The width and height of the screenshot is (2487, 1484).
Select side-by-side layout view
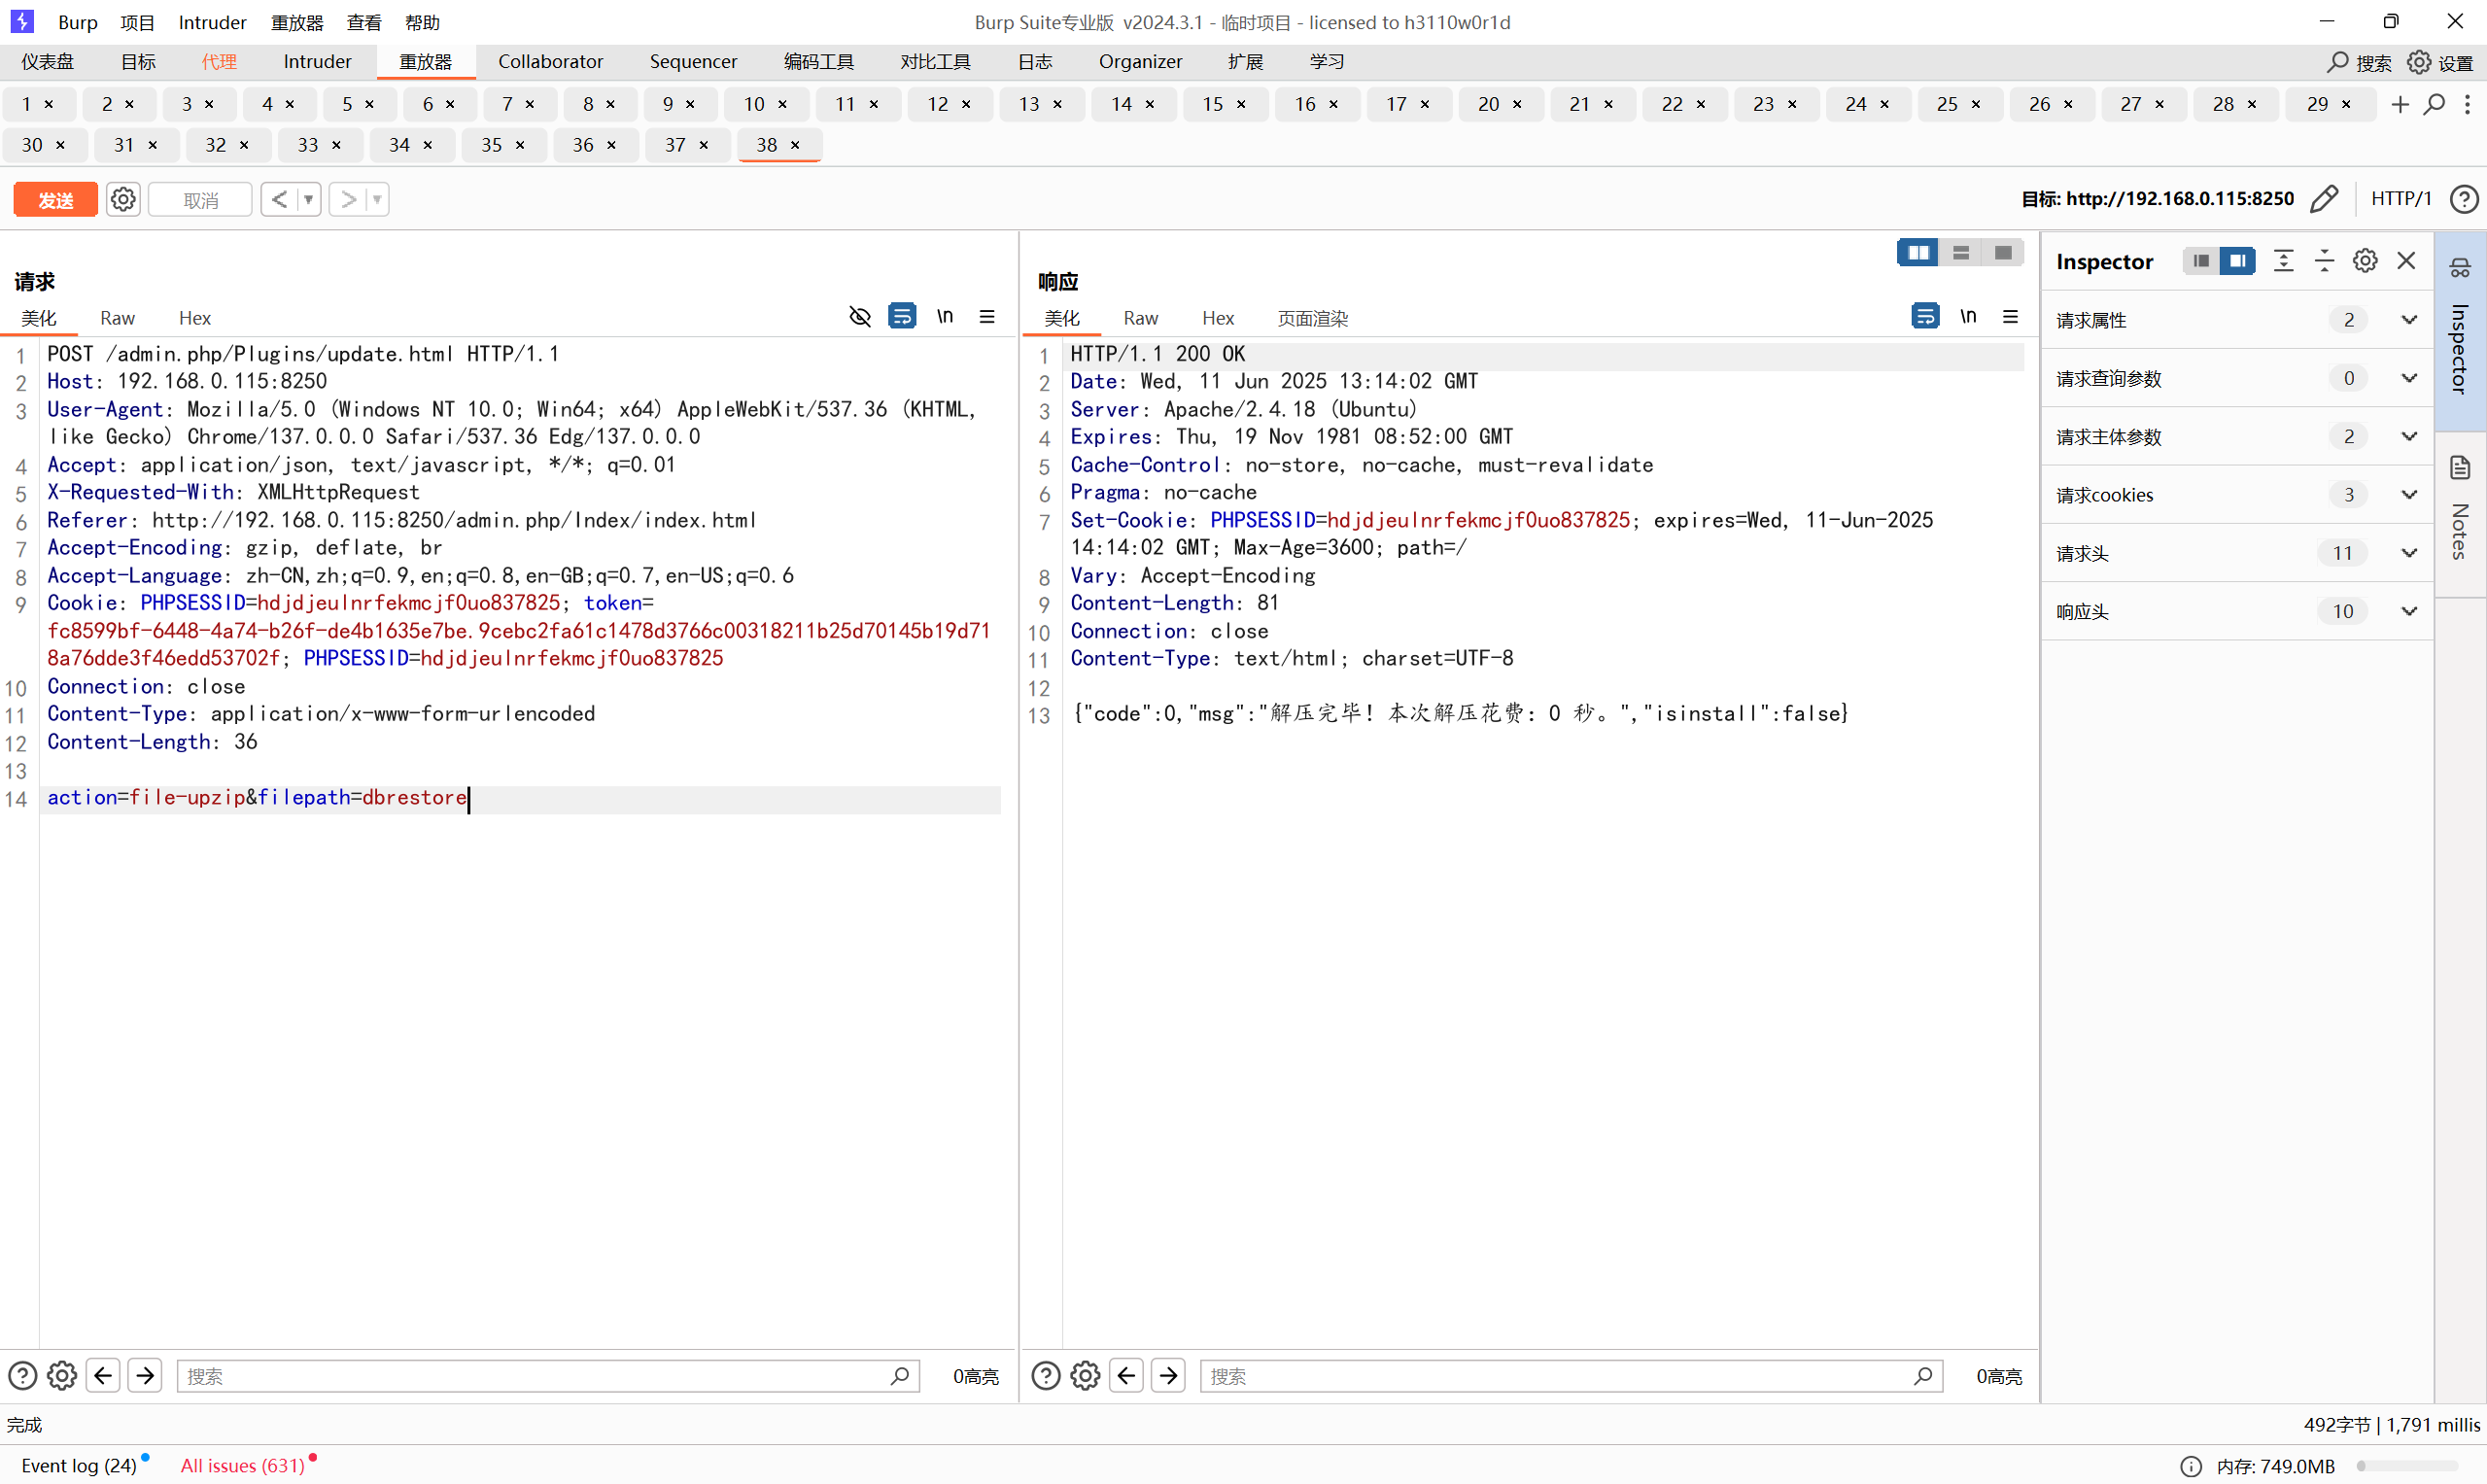(1918, 252)
